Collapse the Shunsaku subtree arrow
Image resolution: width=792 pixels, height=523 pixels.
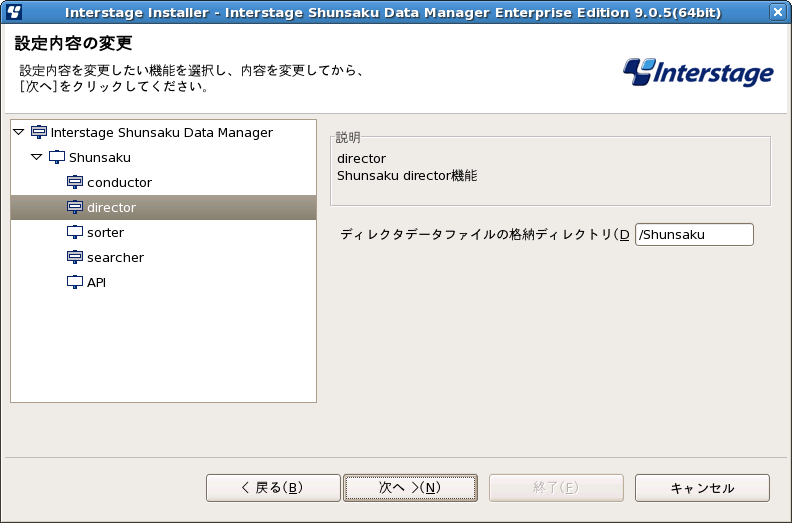(x=36, y=157)
